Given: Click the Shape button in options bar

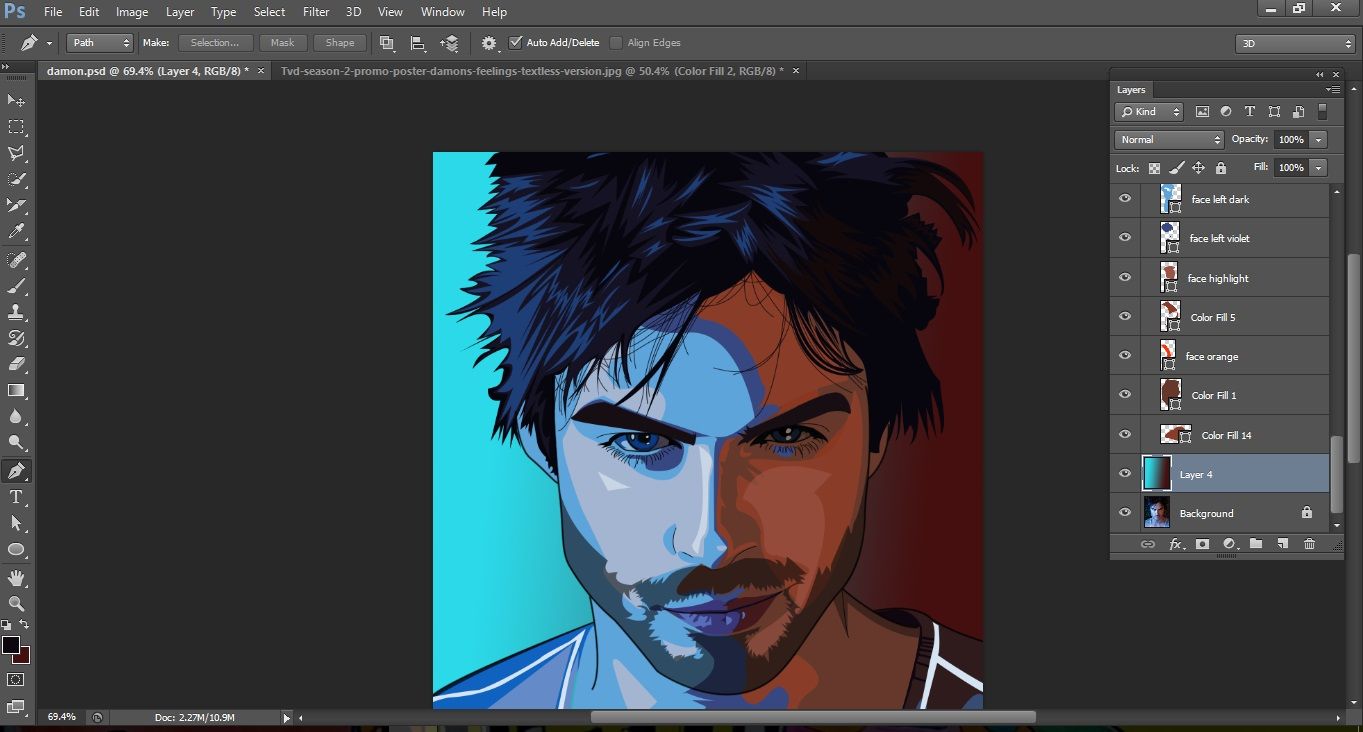Looking at the screenshot, I should [340, 43].
